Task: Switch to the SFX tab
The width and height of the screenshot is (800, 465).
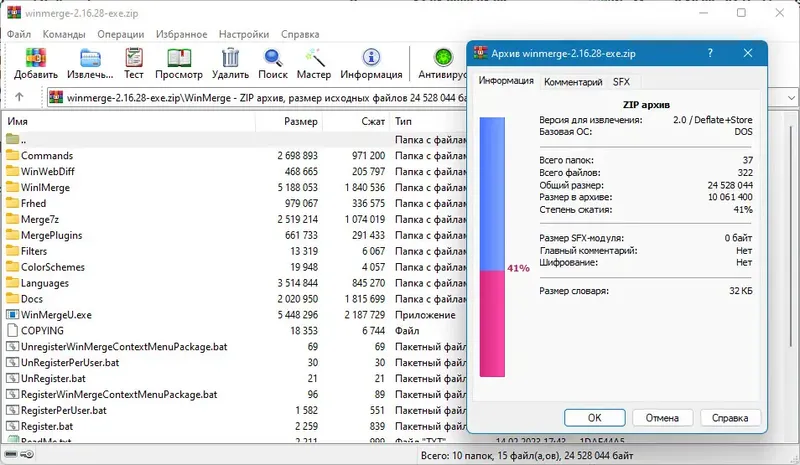Action: 621,82
